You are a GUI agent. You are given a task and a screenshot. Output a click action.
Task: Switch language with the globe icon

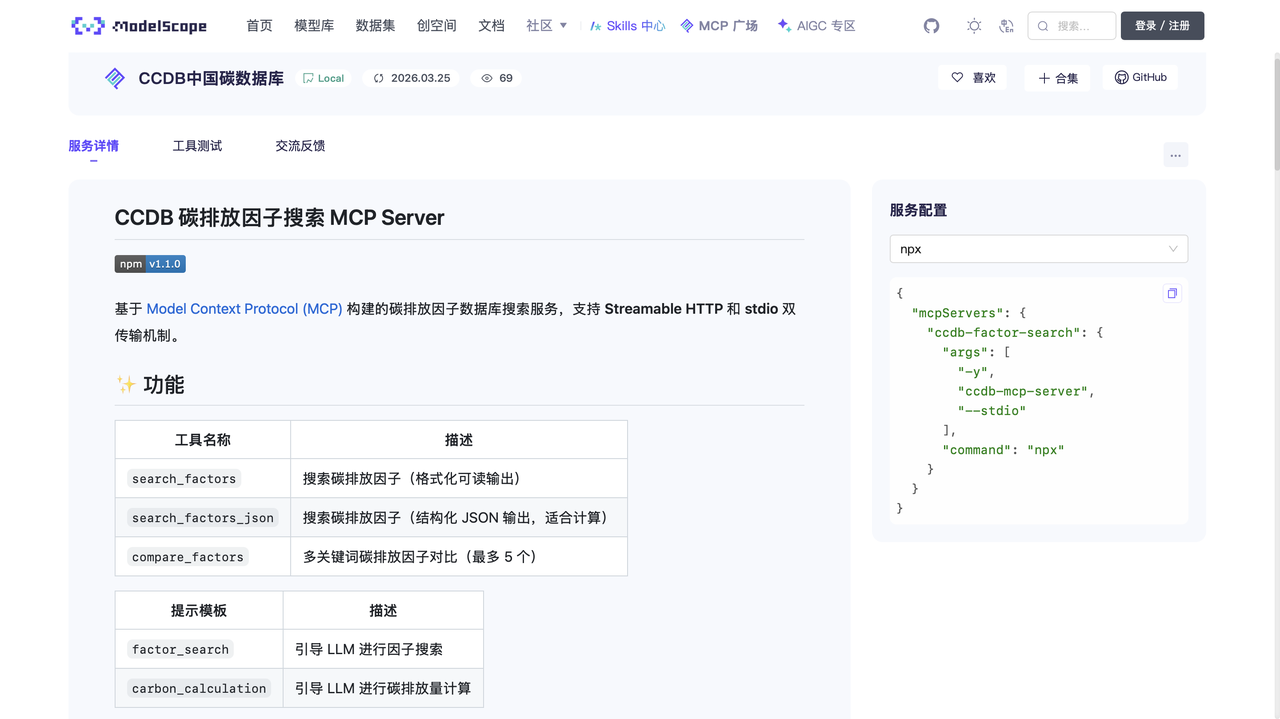(x=1006, y=26)
